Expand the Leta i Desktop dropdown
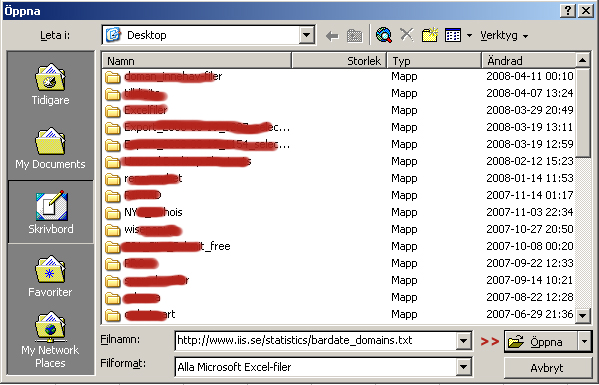The image size is (599, 385). tap(306, 35)
